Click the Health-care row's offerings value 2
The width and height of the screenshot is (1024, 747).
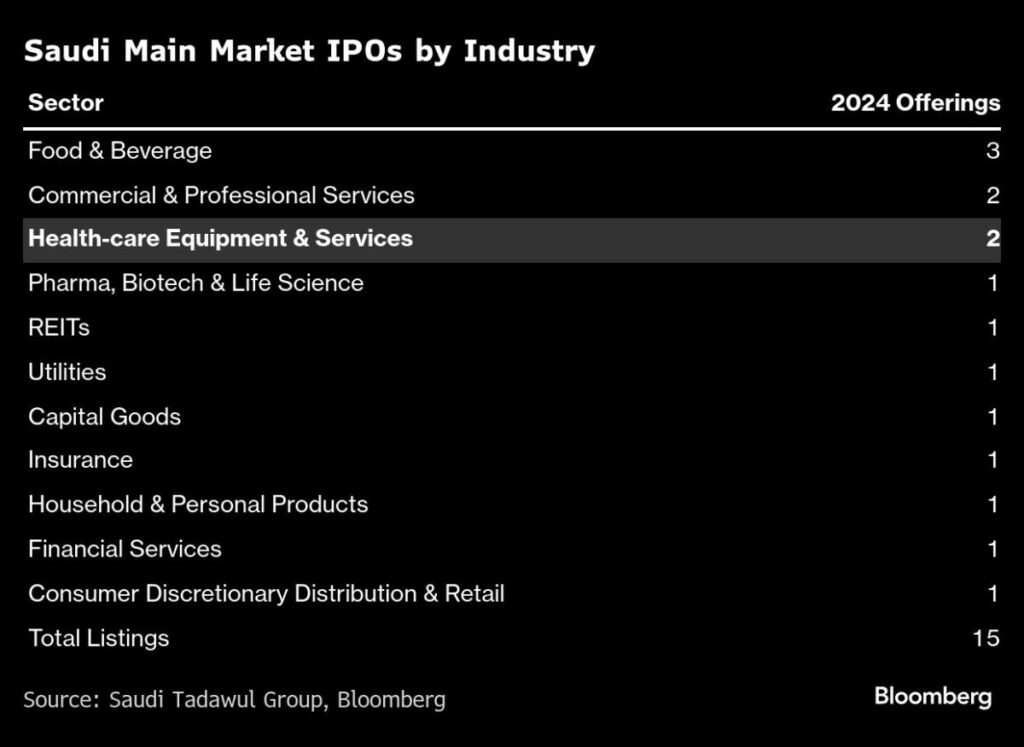click(x=992, y=239)
